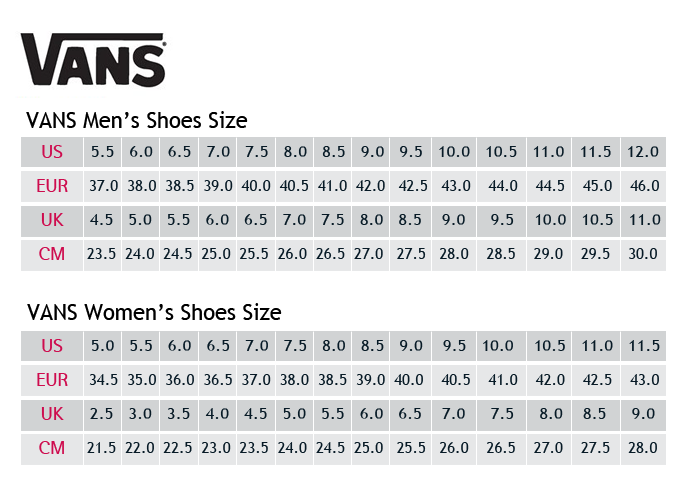Click Men's EUR size 46.0 cell

click(x=643, y=186)
